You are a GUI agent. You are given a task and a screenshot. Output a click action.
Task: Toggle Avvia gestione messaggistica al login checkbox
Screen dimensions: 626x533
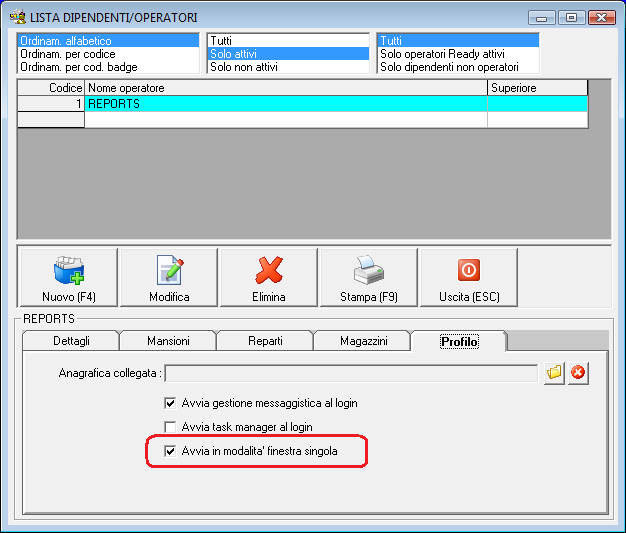click(x=170, y=403)
